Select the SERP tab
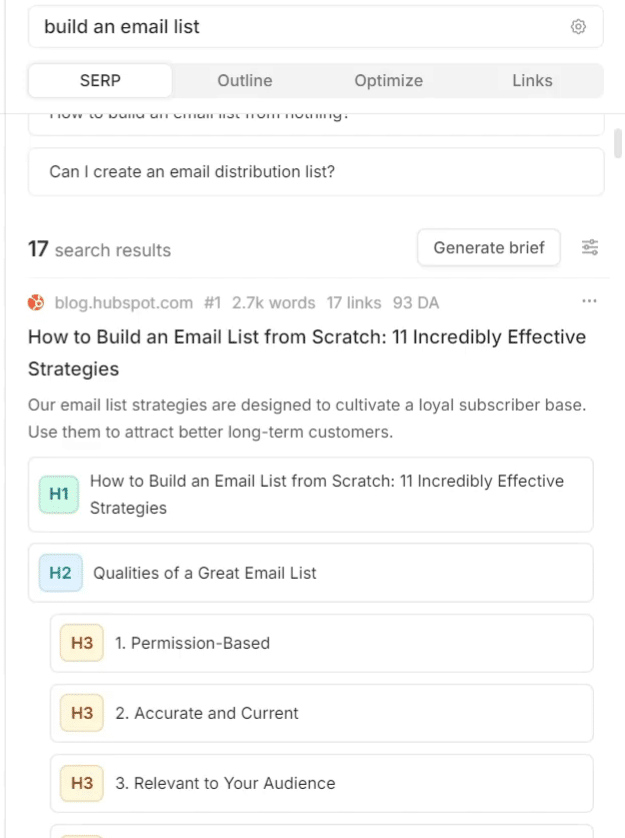This screenshot has width=625, height=838. pos(100,81)
